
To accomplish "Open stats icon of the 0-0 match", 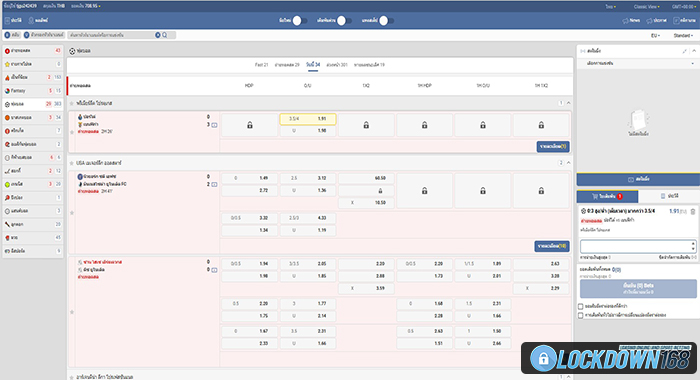I will pyautogui.click(x=214, y=270).
